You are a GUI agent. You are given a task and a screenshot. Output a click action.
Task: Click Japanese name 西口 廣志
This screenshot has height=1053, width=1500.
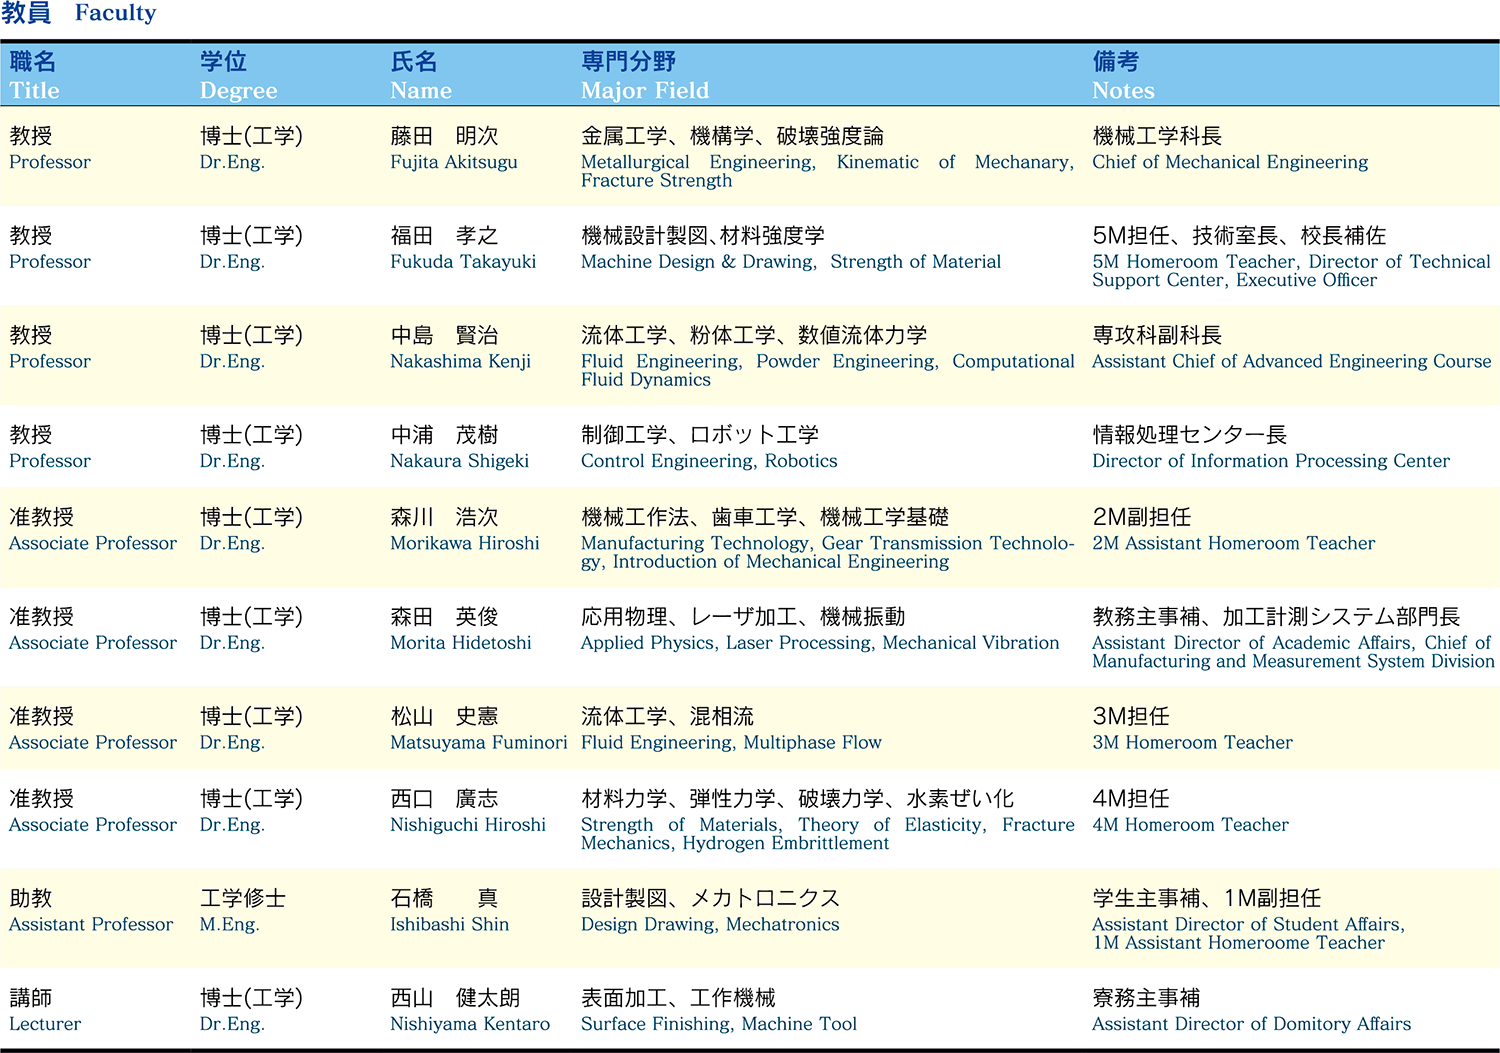[444, 800]
